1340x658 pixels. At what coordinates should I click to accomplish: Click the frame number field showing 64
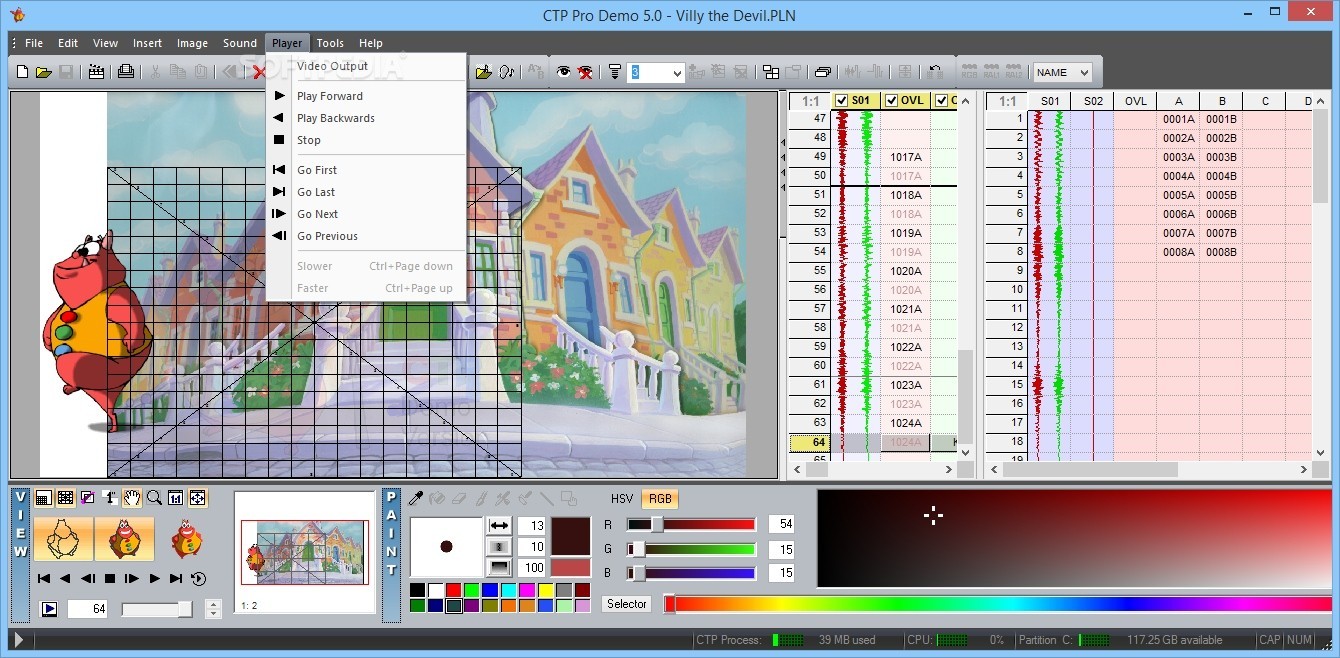[x=88, y=608]
